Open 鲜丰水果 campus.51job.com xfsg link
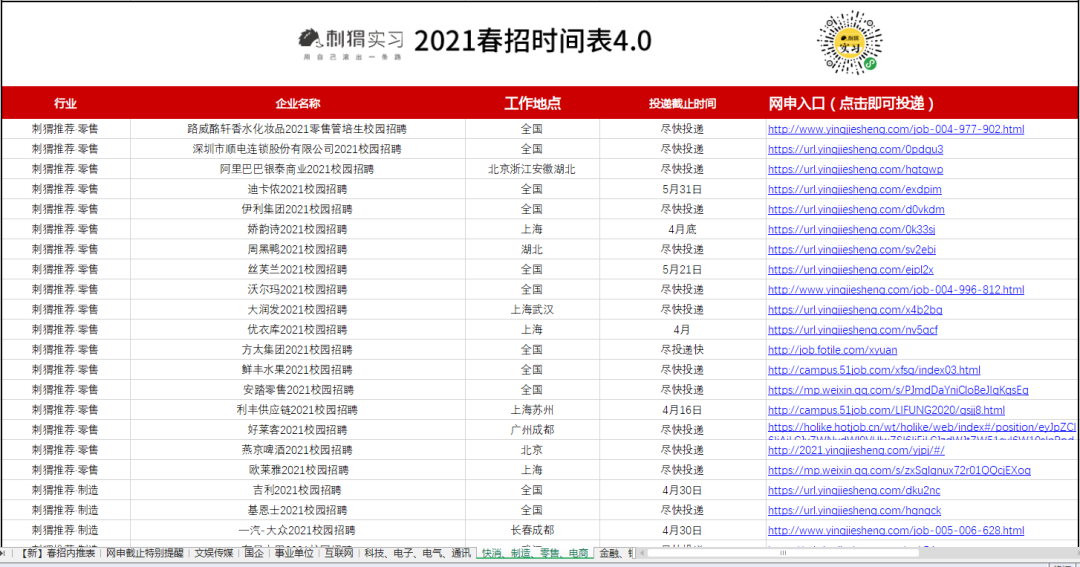The height and width of the screenshot is (567, 1080). (x=874, y=369)
